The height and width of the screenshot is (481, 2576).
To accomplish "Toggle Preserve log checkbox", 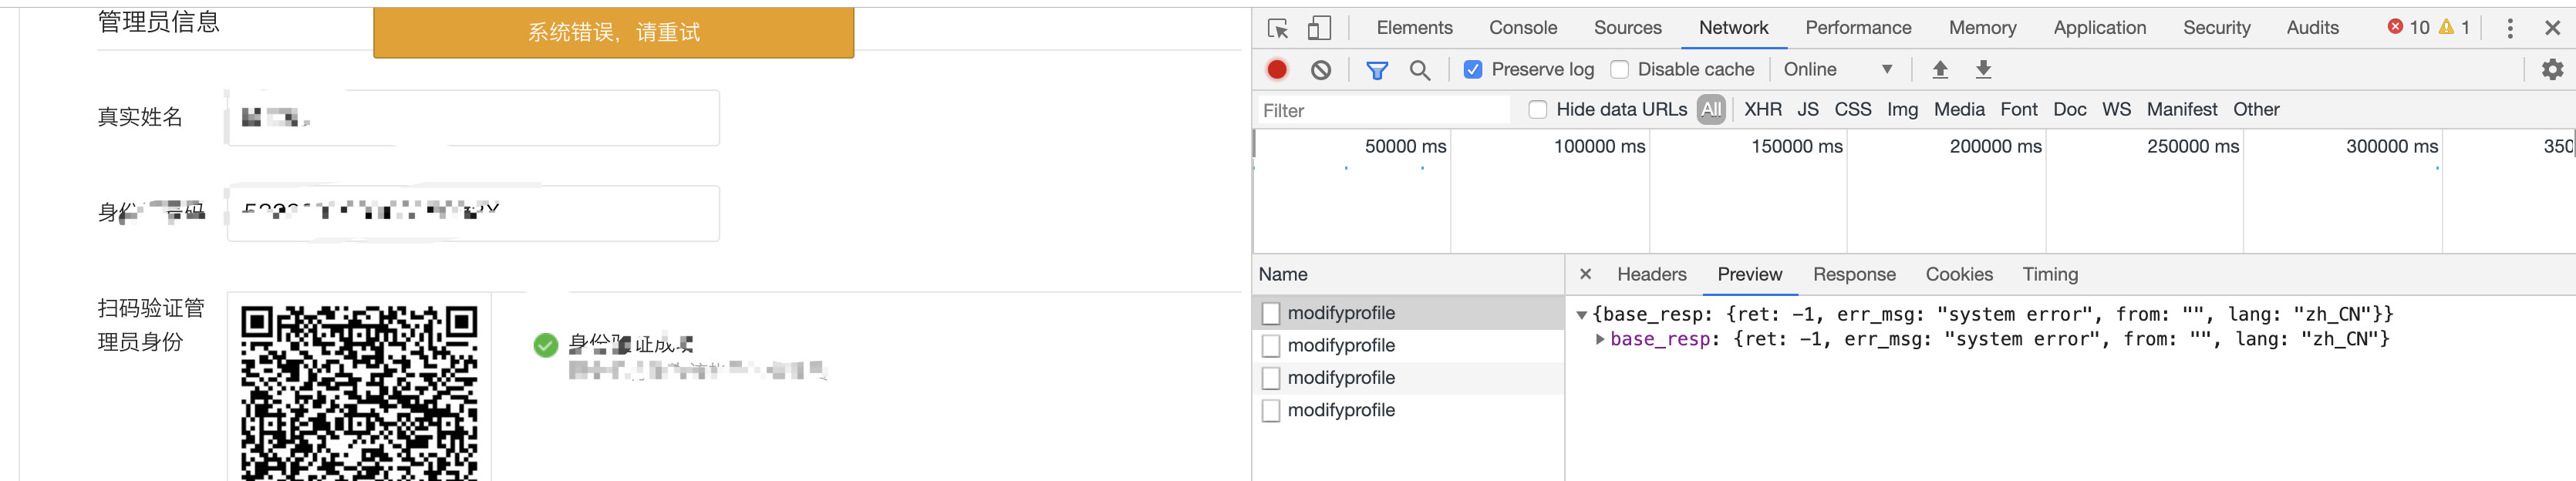I will (1473, 69).
